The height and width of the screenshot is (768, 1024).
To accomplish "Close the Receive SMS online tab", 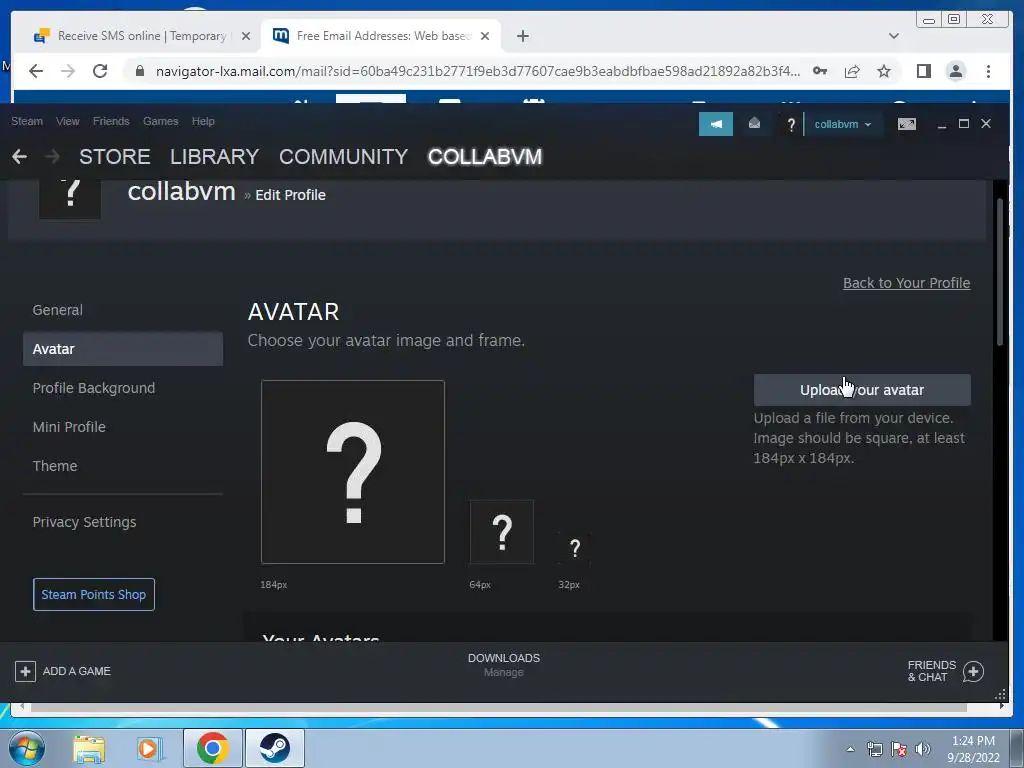I will (246, 36).
